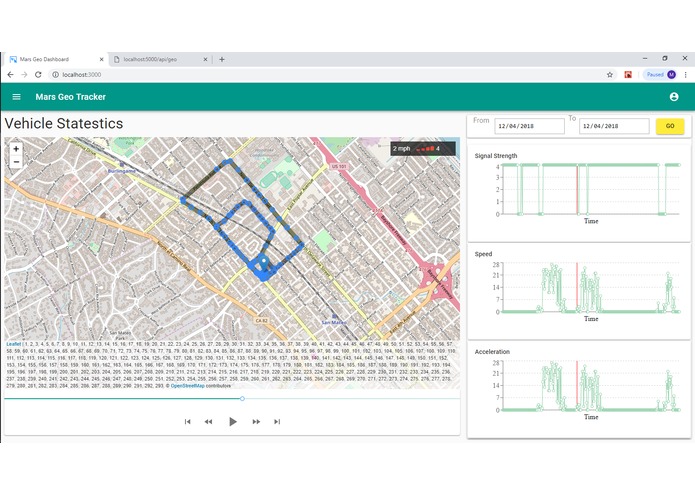Skip to the first track point
695x494 pixels.
coord(187,421)
